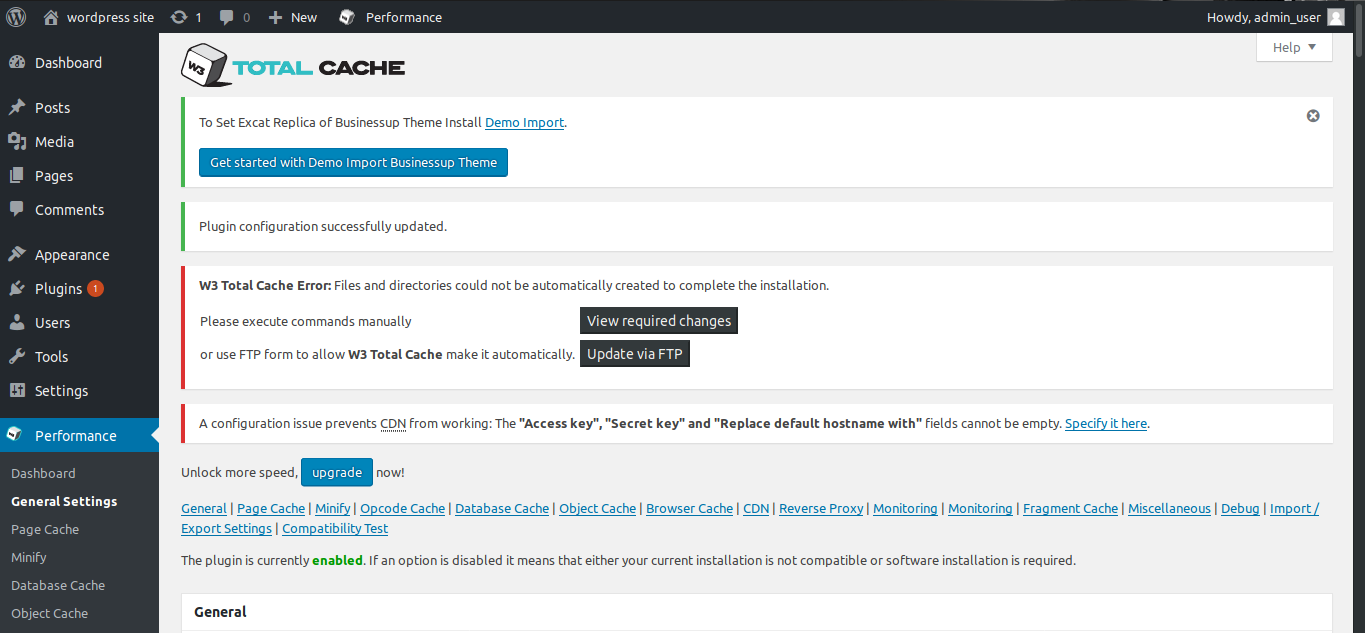Follow the Specify it here link
Viewport: 1365px width, 633px height.
click(x=1105, y=424)
